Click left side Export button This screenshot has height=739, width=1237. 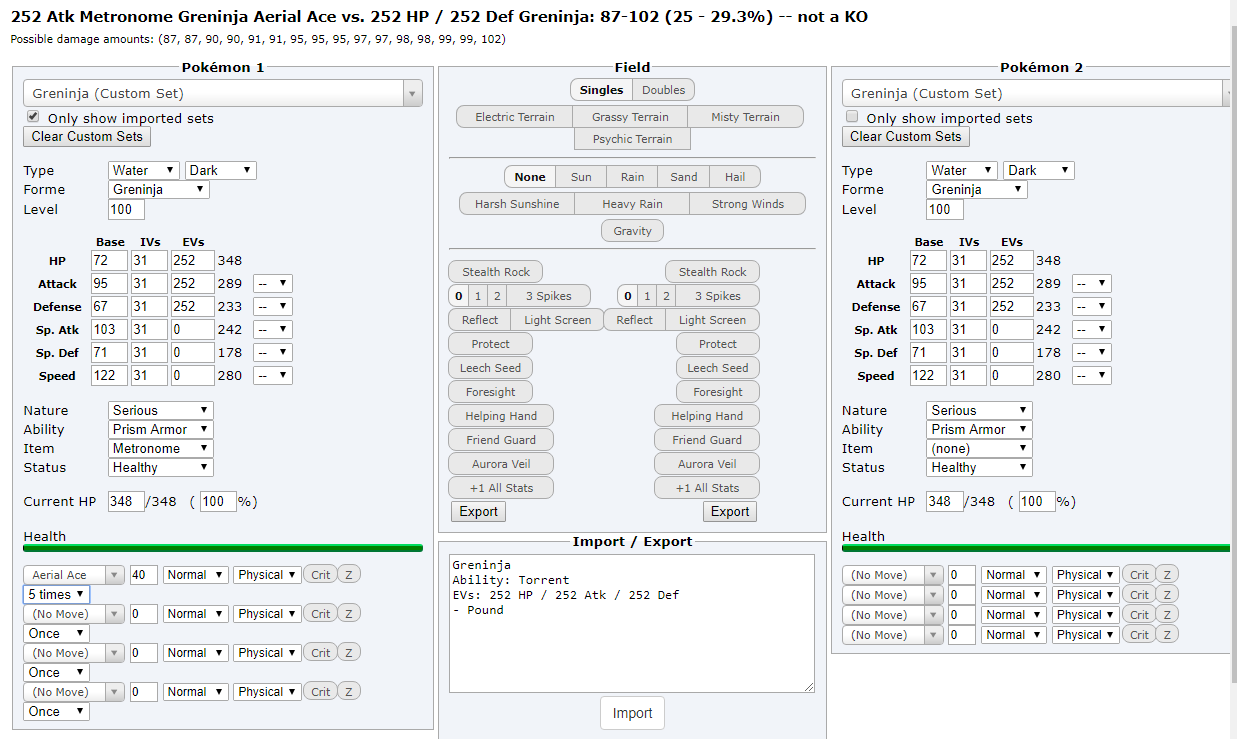pos(479,511)
